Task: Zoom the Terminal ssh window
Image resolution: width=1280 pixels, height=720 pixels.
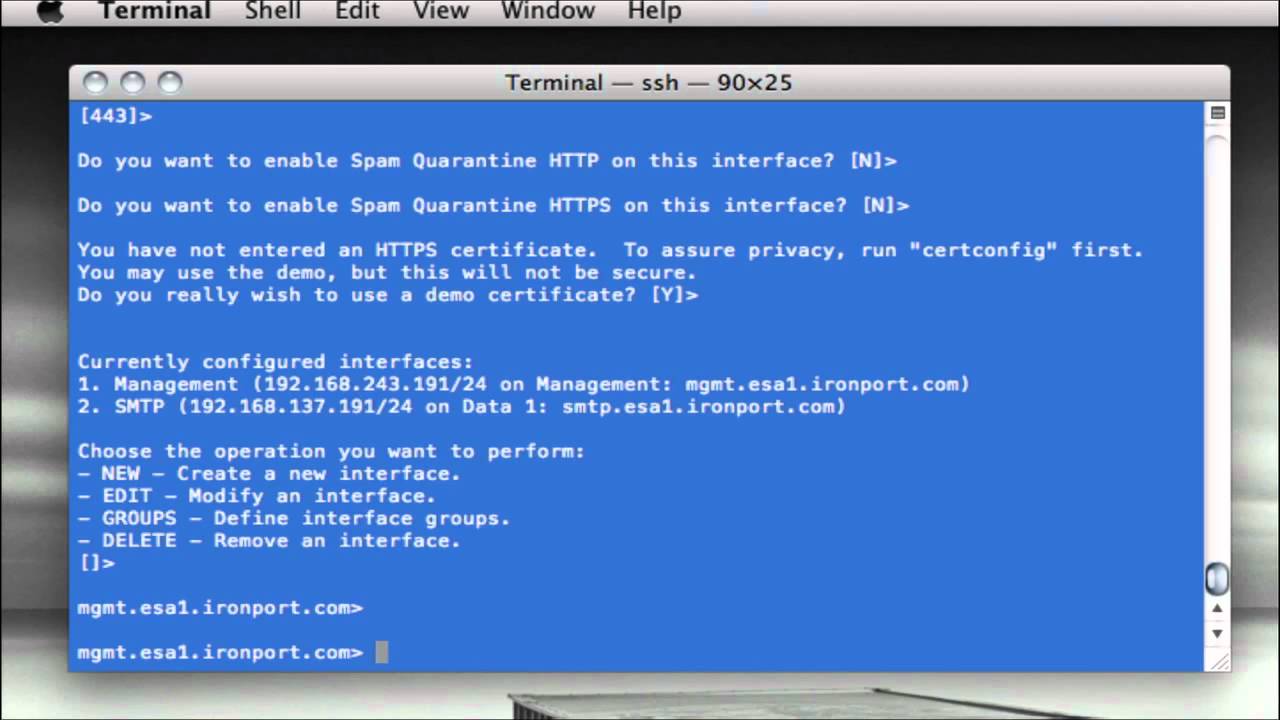Action: tap(170, 82)
